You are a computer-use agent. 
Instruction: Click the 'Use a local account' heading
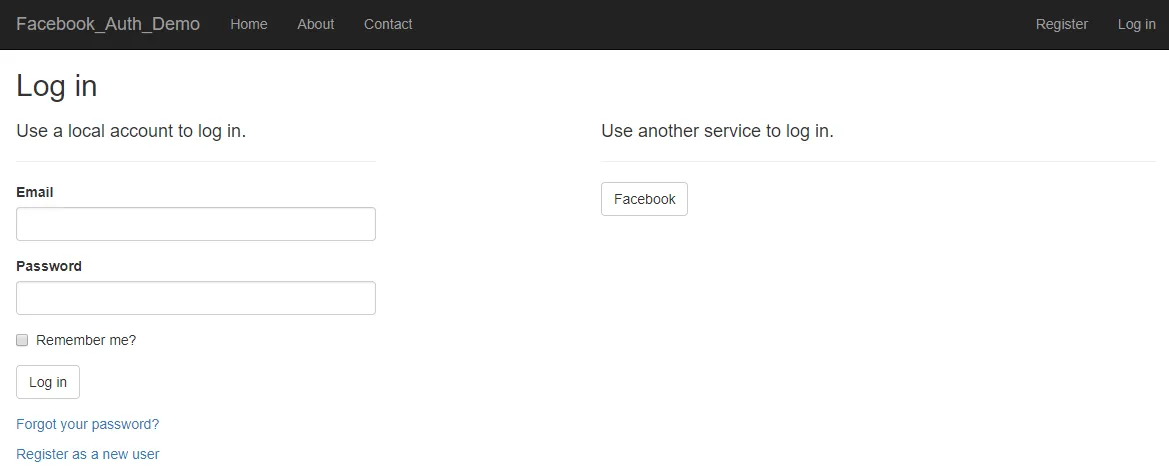131,131
